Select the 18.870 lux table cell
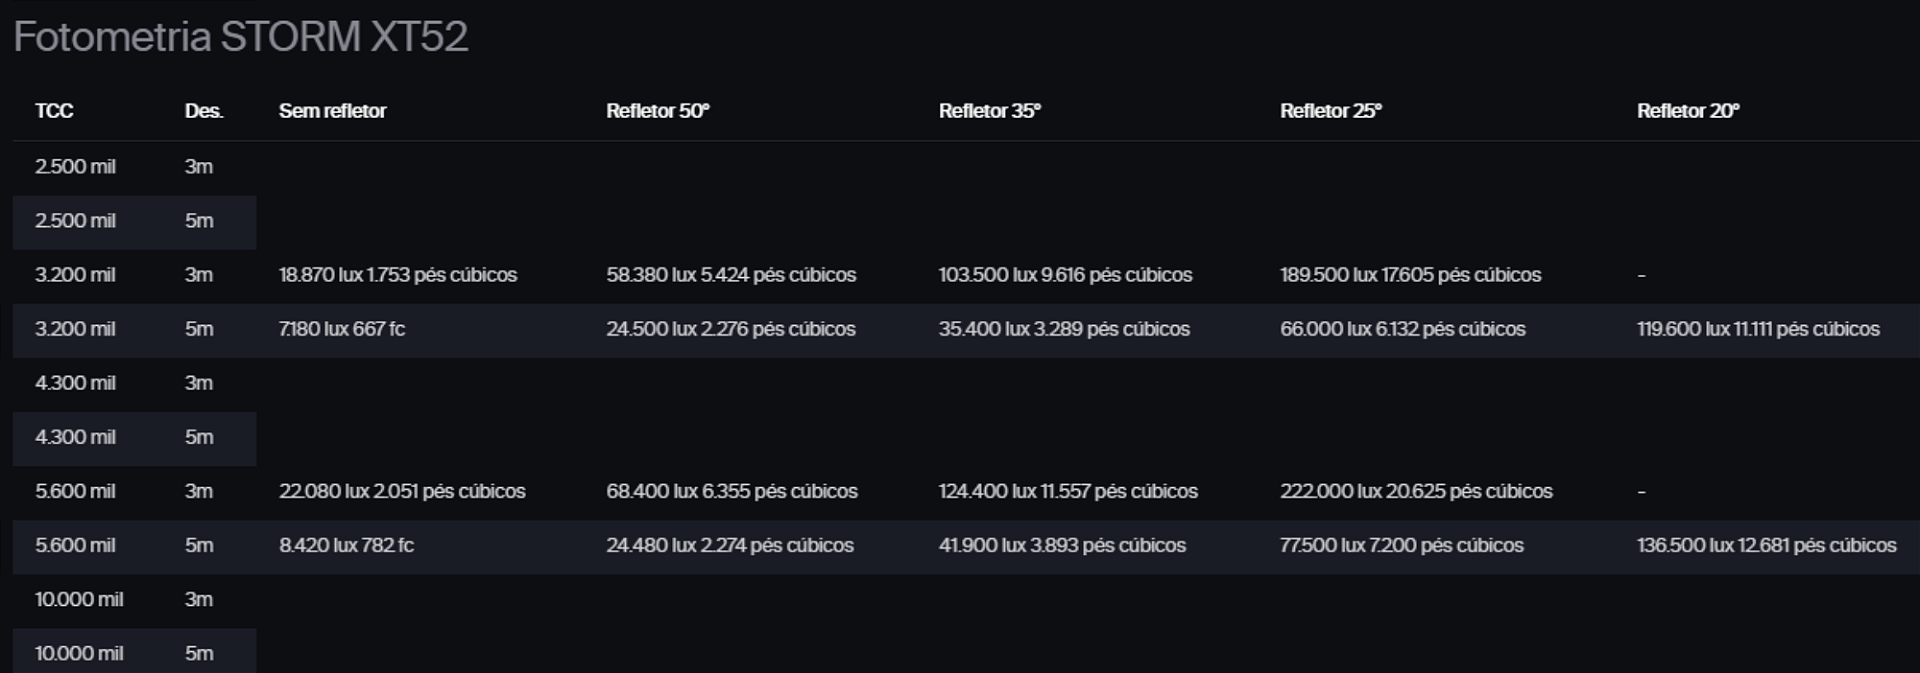 pos(397,275)
